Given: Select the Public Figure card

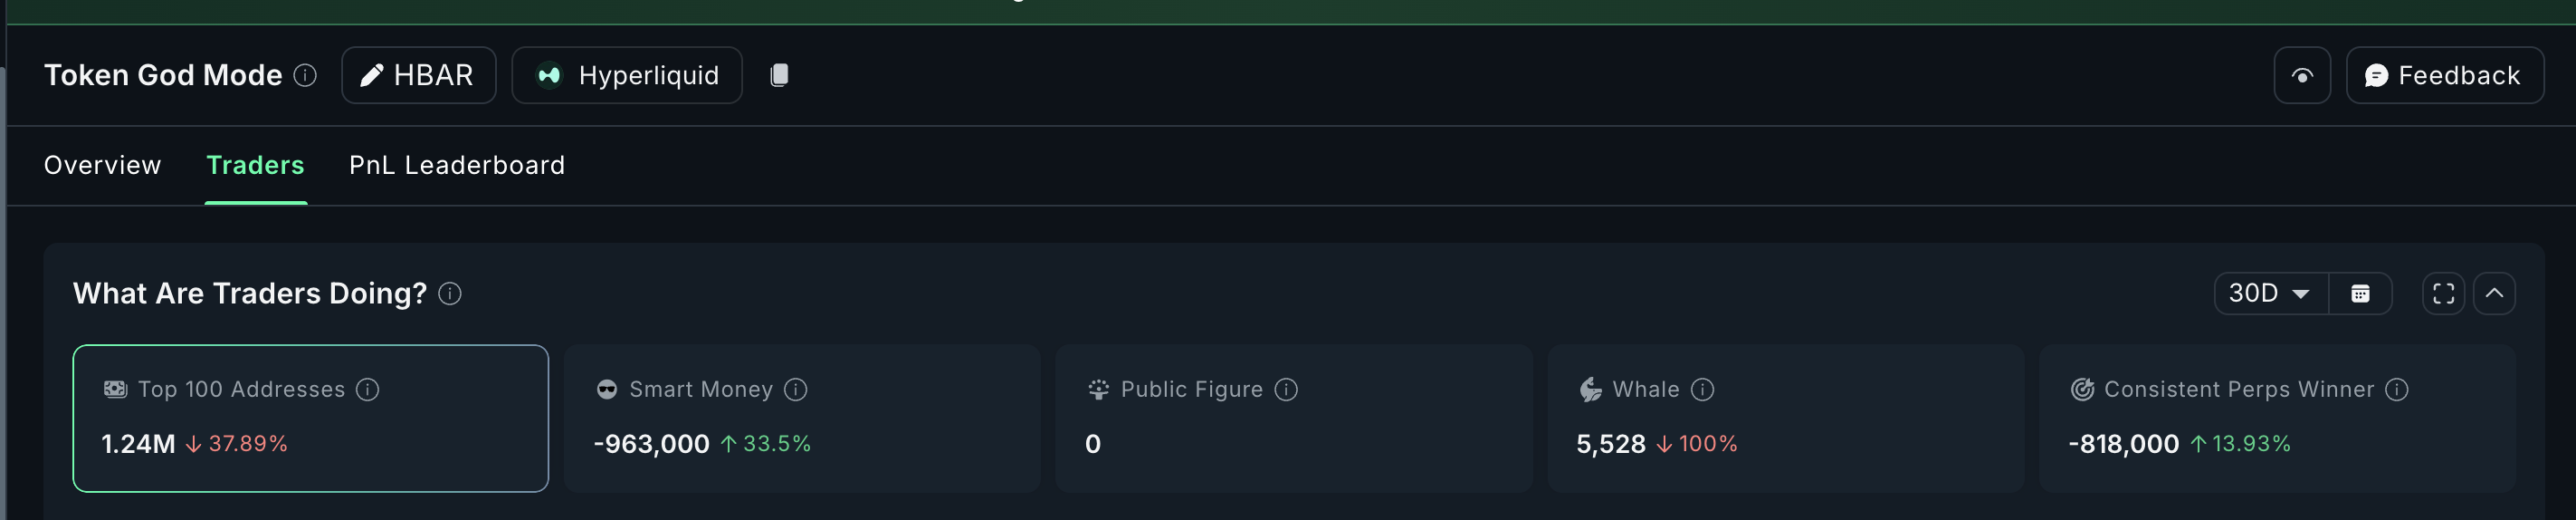Looking at the screenshot, I should tap(1293, 418).
